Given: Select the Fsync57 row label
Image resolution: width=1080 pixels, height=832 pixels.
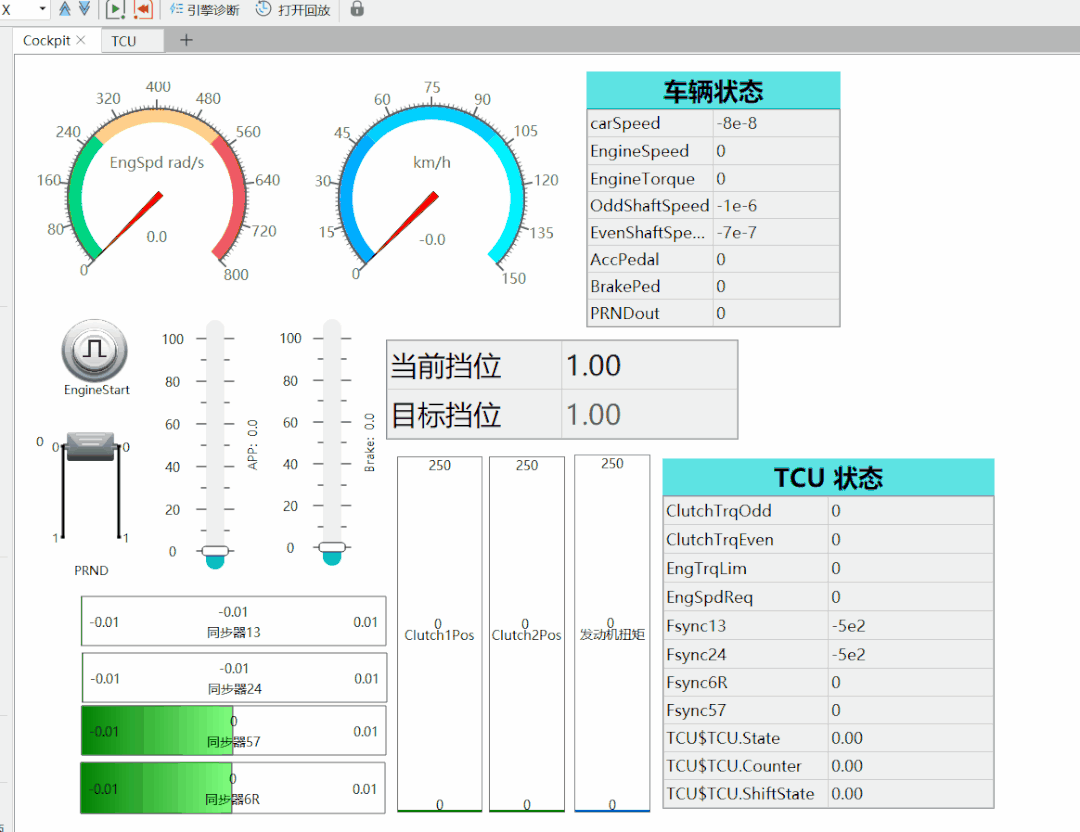Looking at the screenshot, I should click(696, 710).
